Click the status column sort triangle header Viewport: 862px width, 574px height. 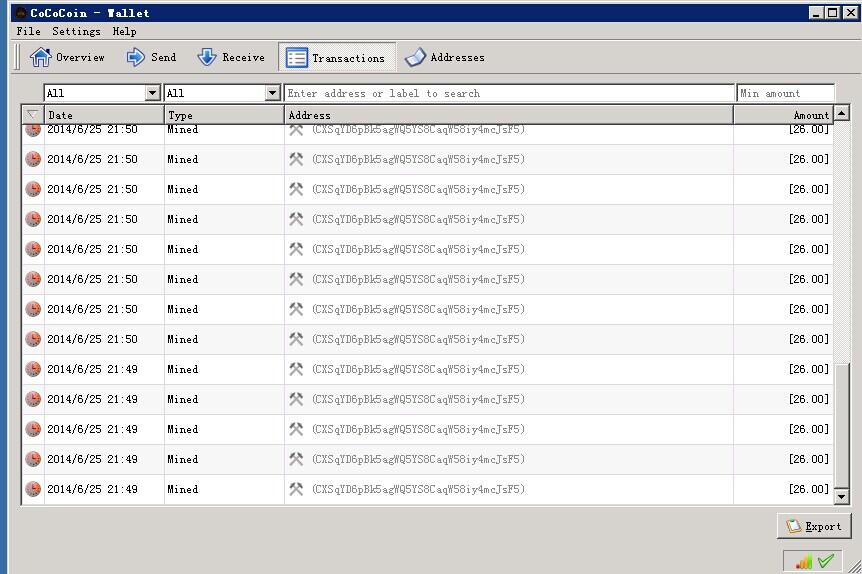coord(33,115)
